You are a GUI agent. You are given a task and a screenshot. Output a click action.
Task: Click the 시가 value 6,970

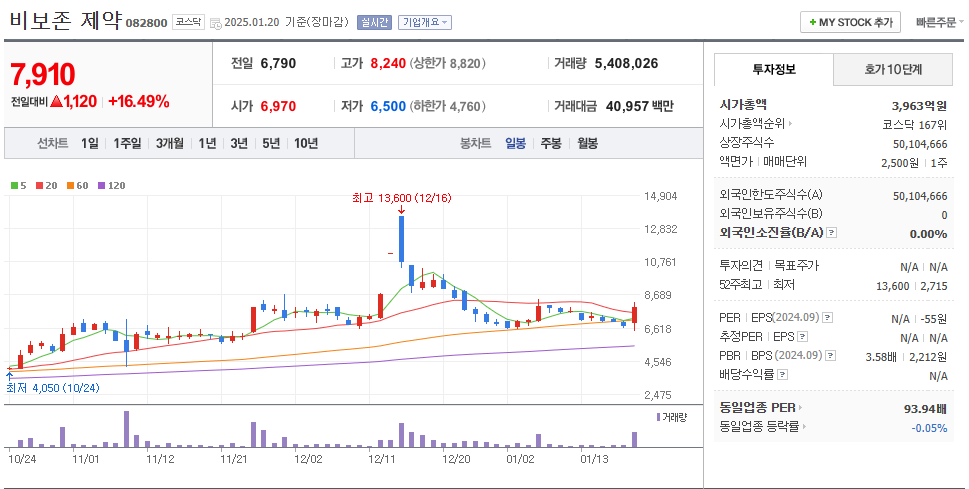(x=278, y=106)
